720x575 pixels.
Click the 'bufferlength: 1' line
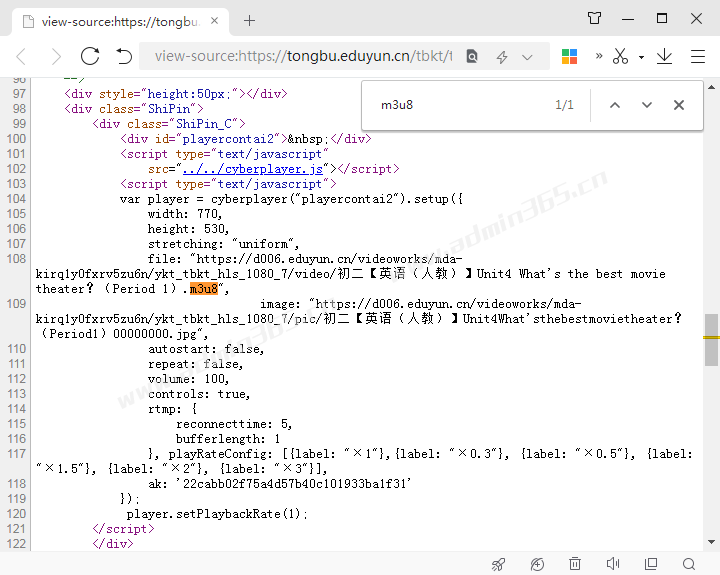228,439
